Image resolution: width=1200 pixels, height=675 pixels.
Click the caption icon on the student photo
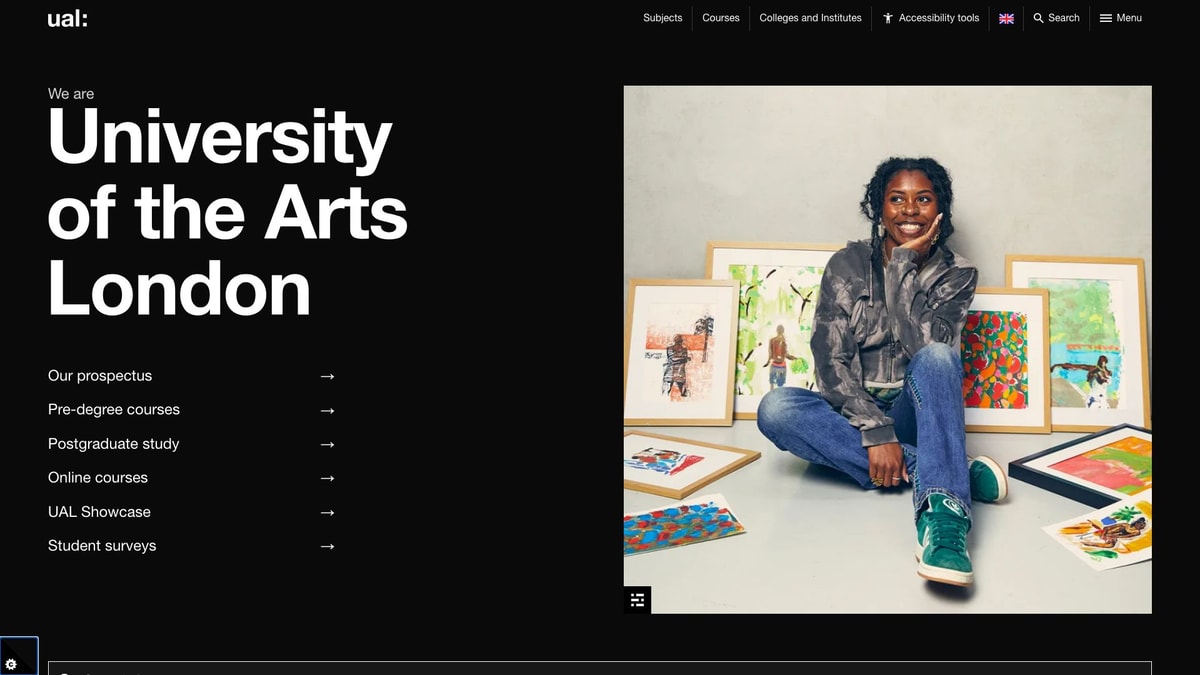click(x=637, y=600)
